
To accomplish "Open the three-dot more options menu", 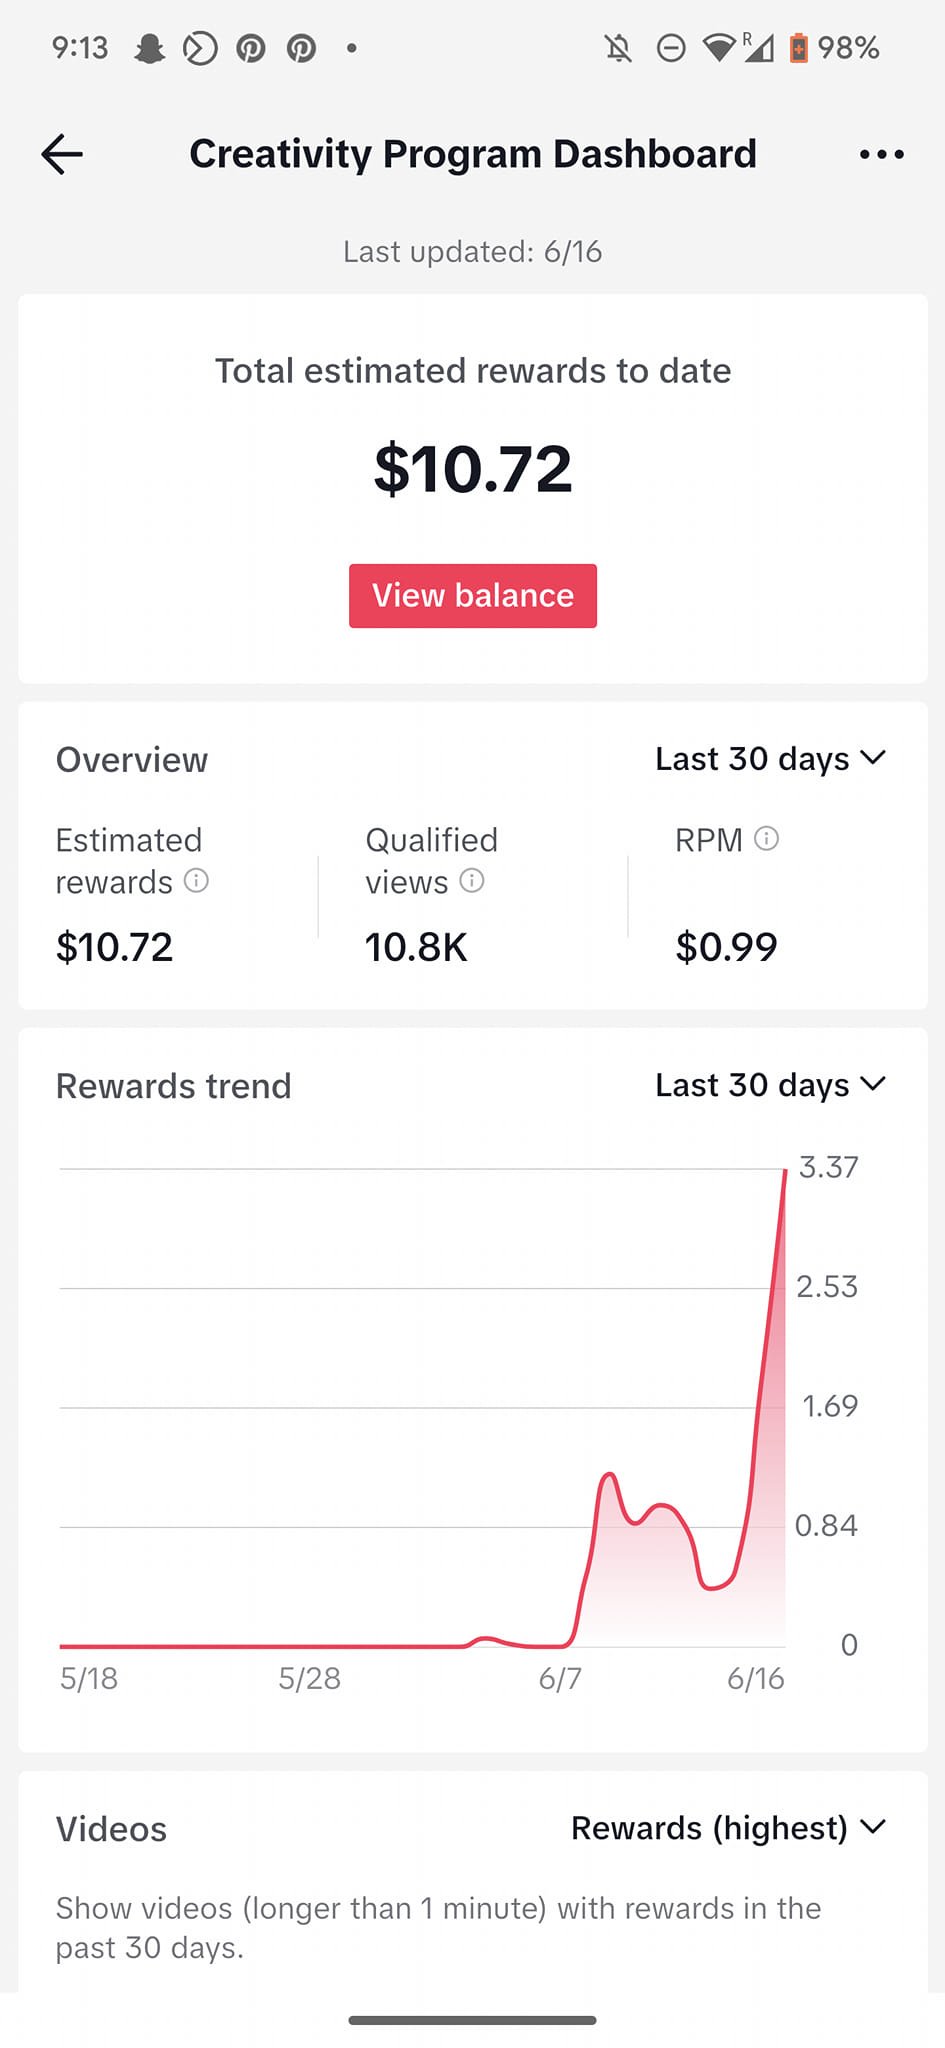I will (881, 154).
